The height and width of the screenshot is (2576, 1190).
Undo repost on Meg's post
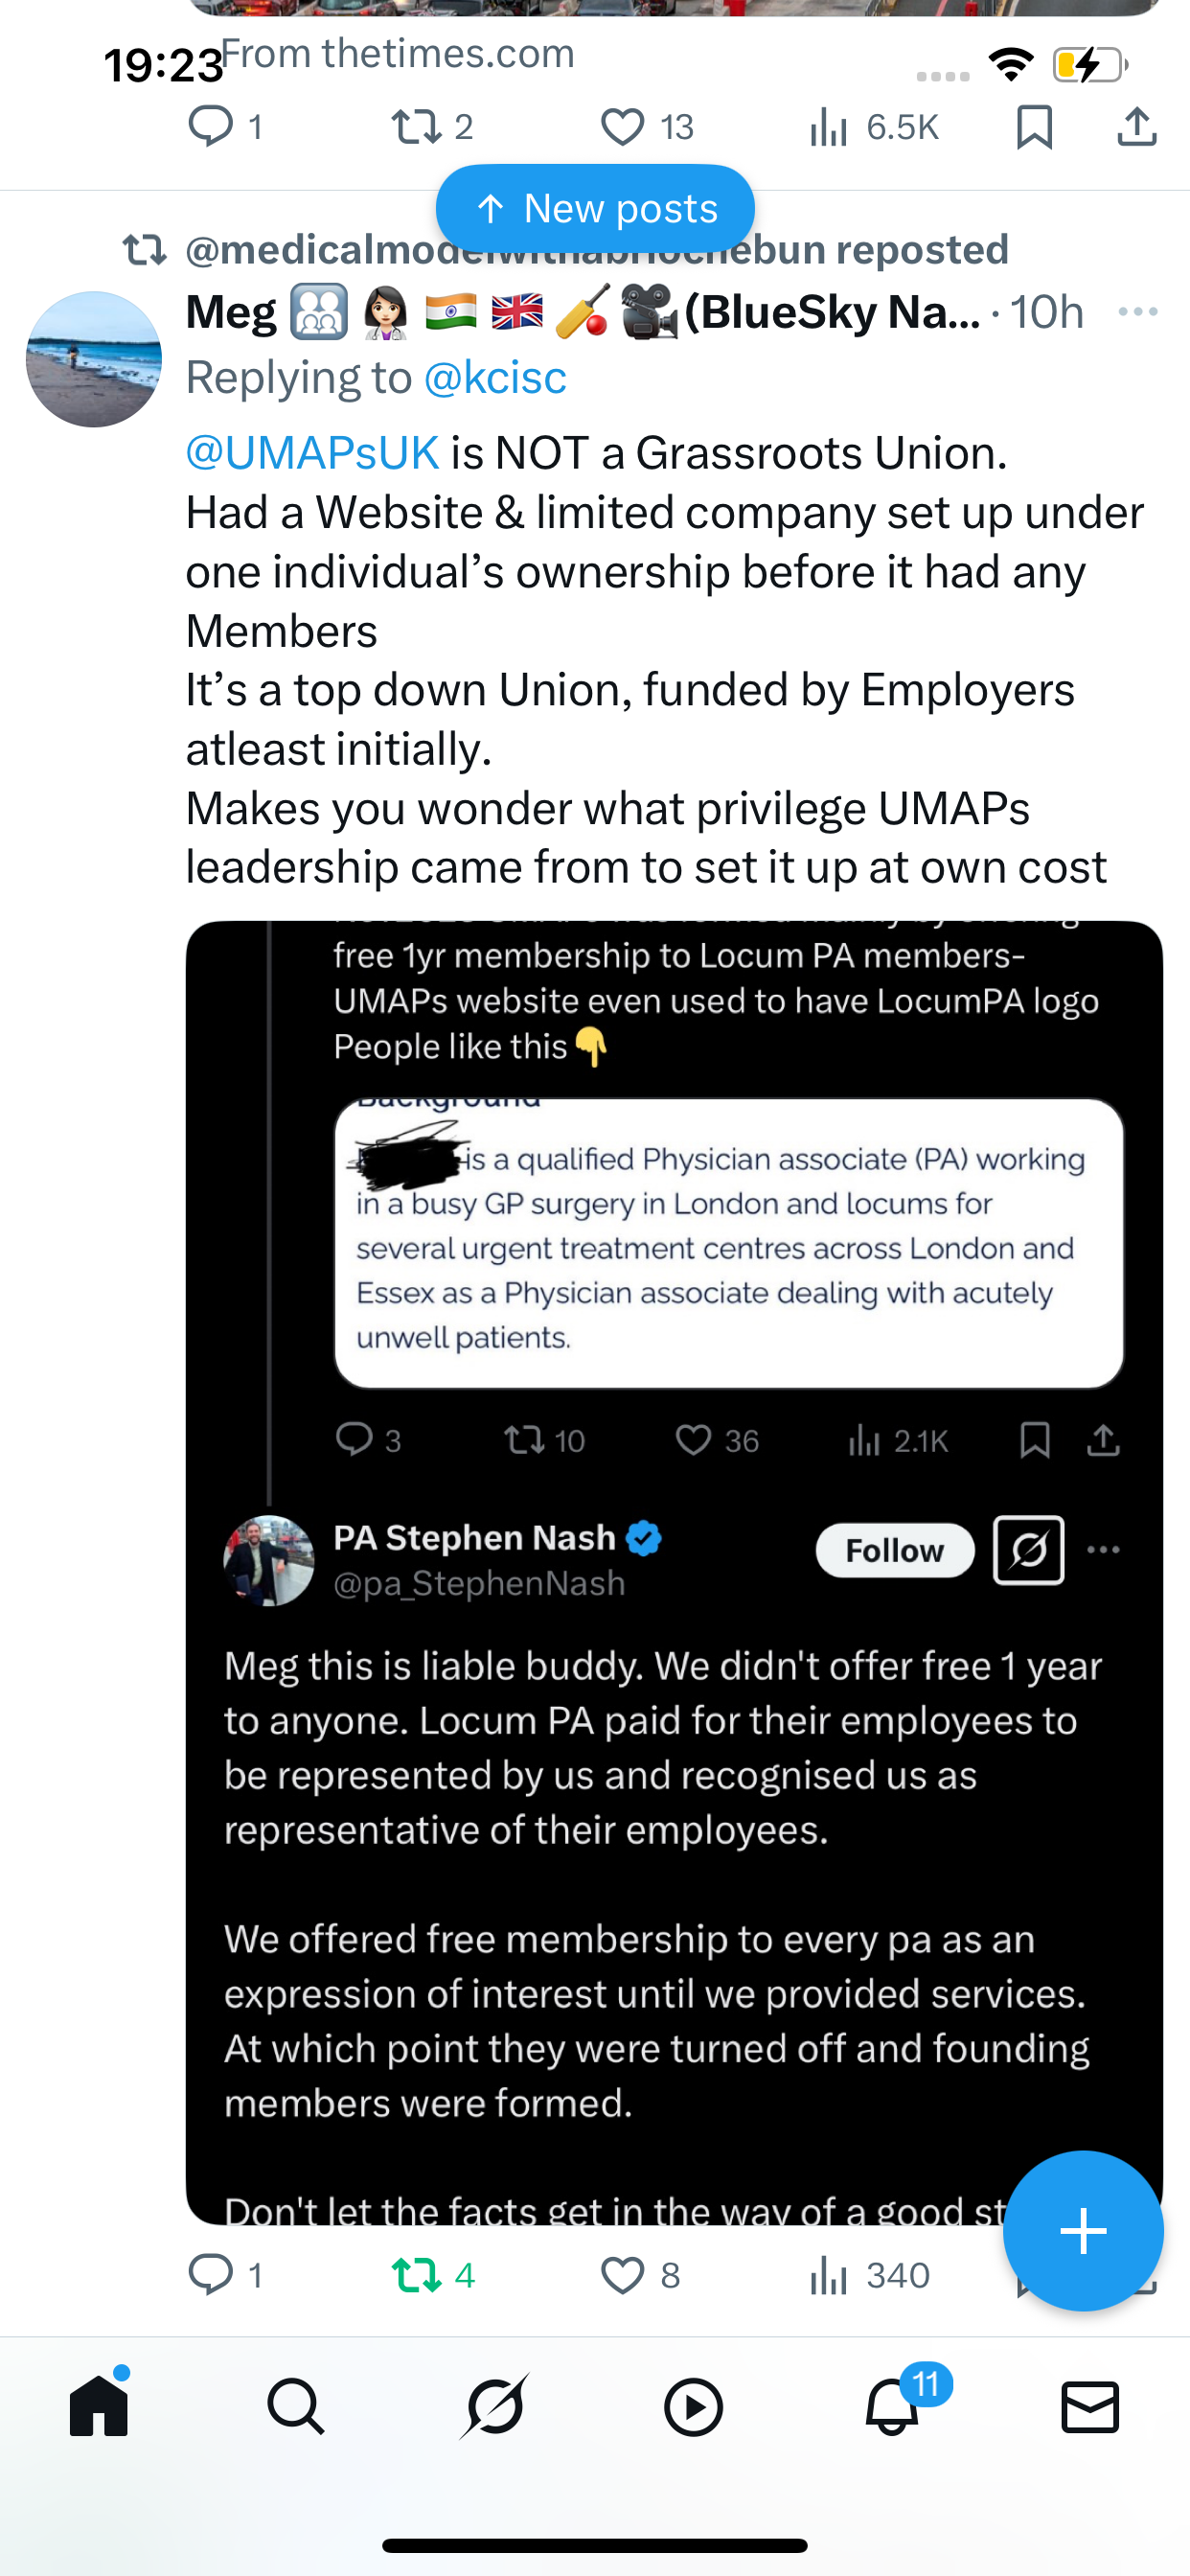pos(416,2276)
